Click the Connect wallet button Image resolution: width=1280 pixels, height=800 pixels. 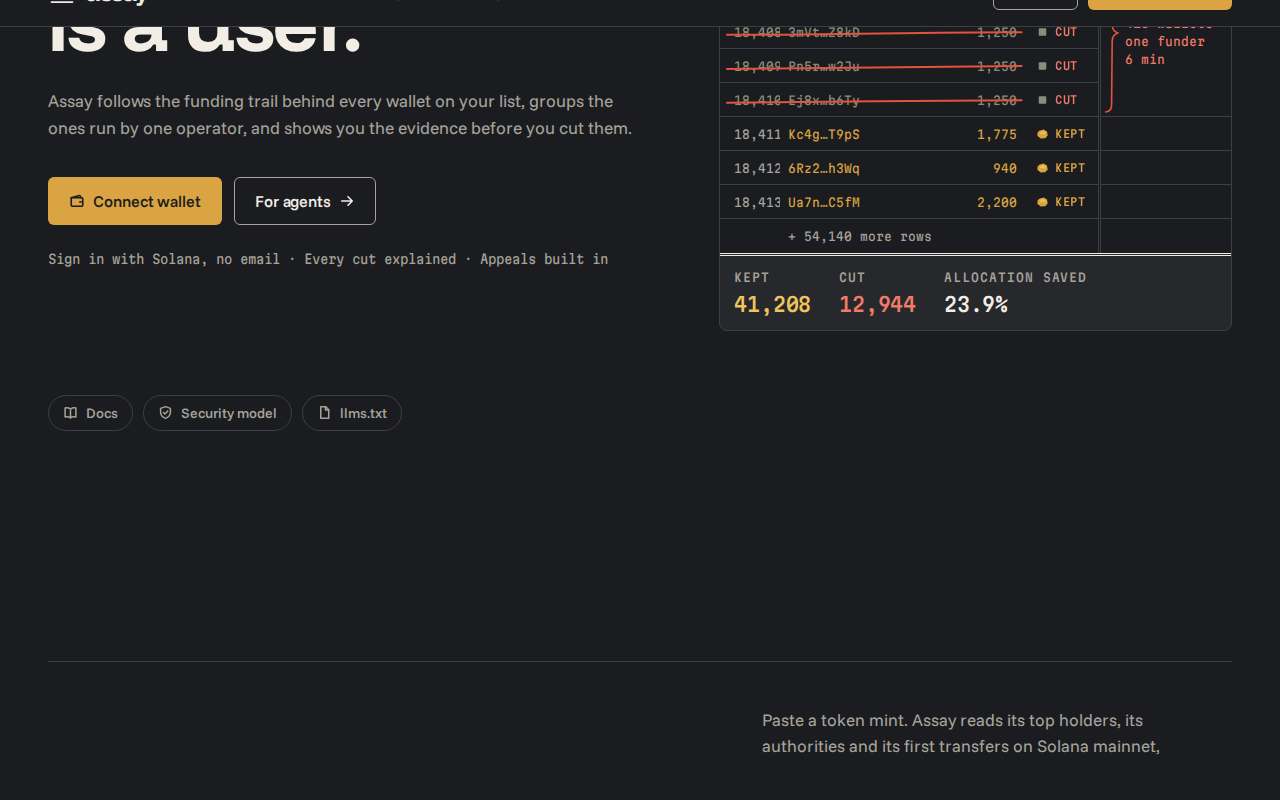click(x=135, y=201)
